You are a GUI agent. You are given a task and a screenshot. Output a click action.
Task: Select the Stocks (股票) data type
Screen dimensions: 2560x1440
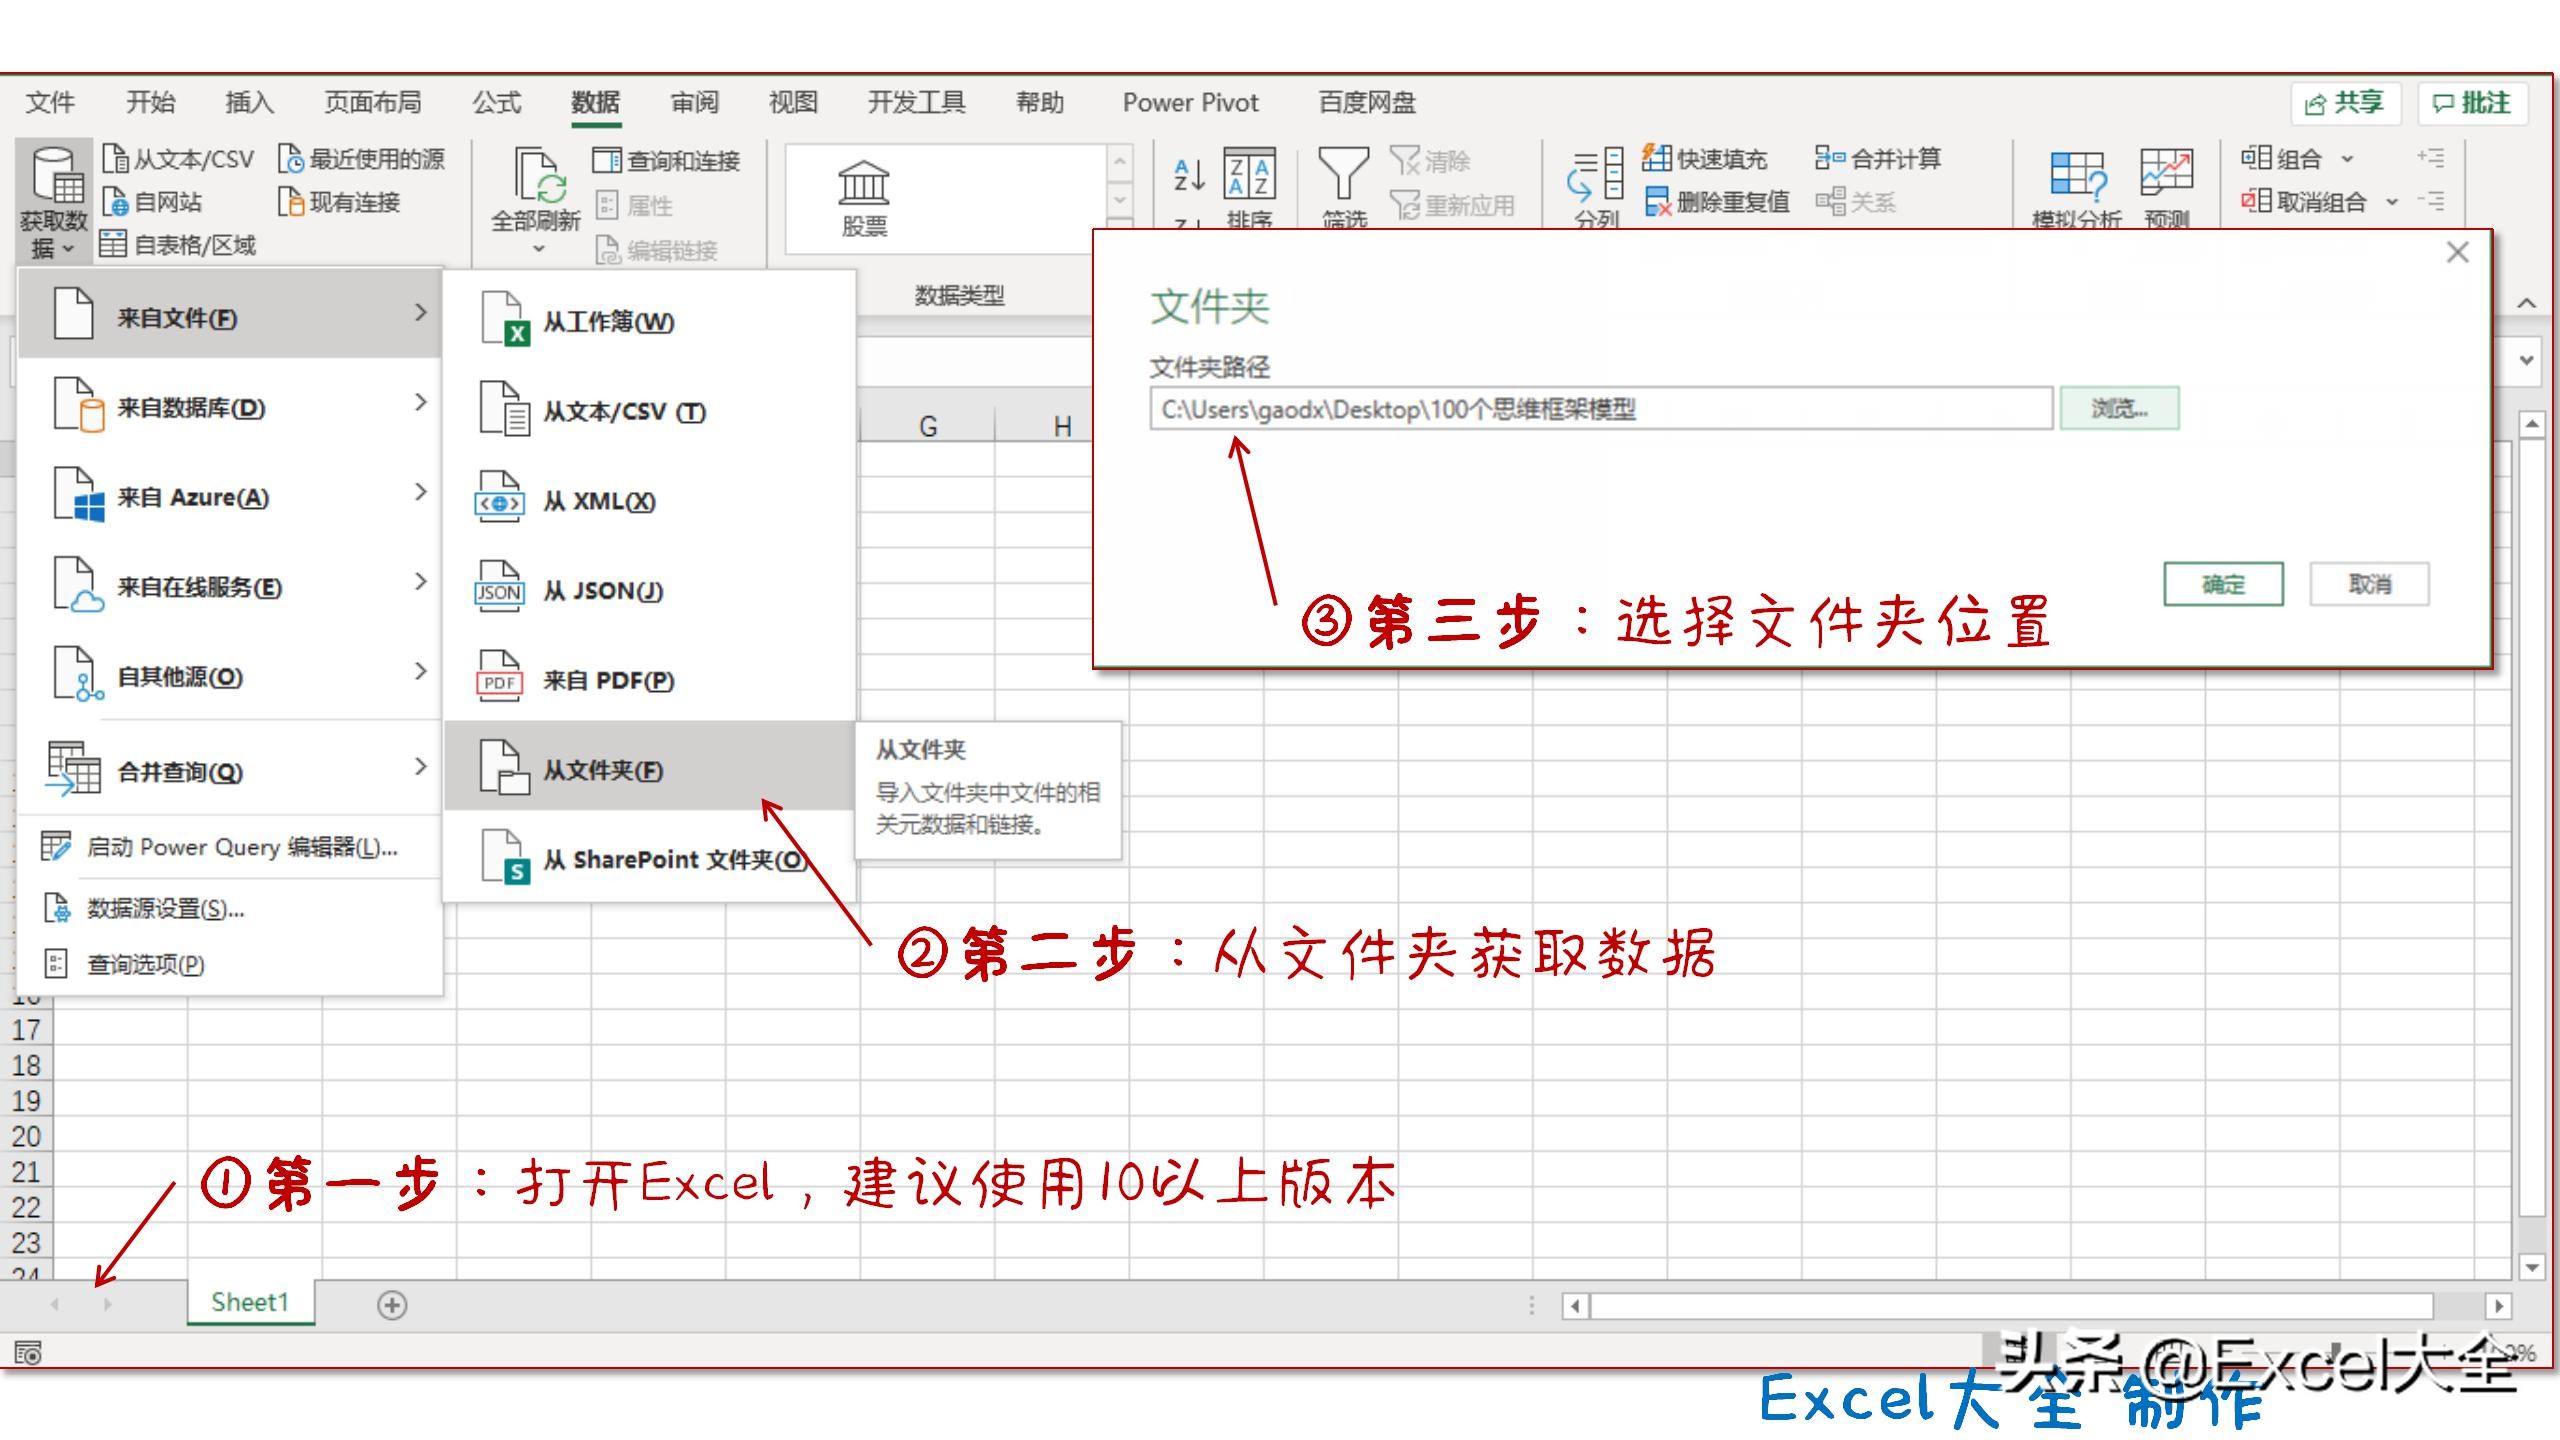coord(863,199)
